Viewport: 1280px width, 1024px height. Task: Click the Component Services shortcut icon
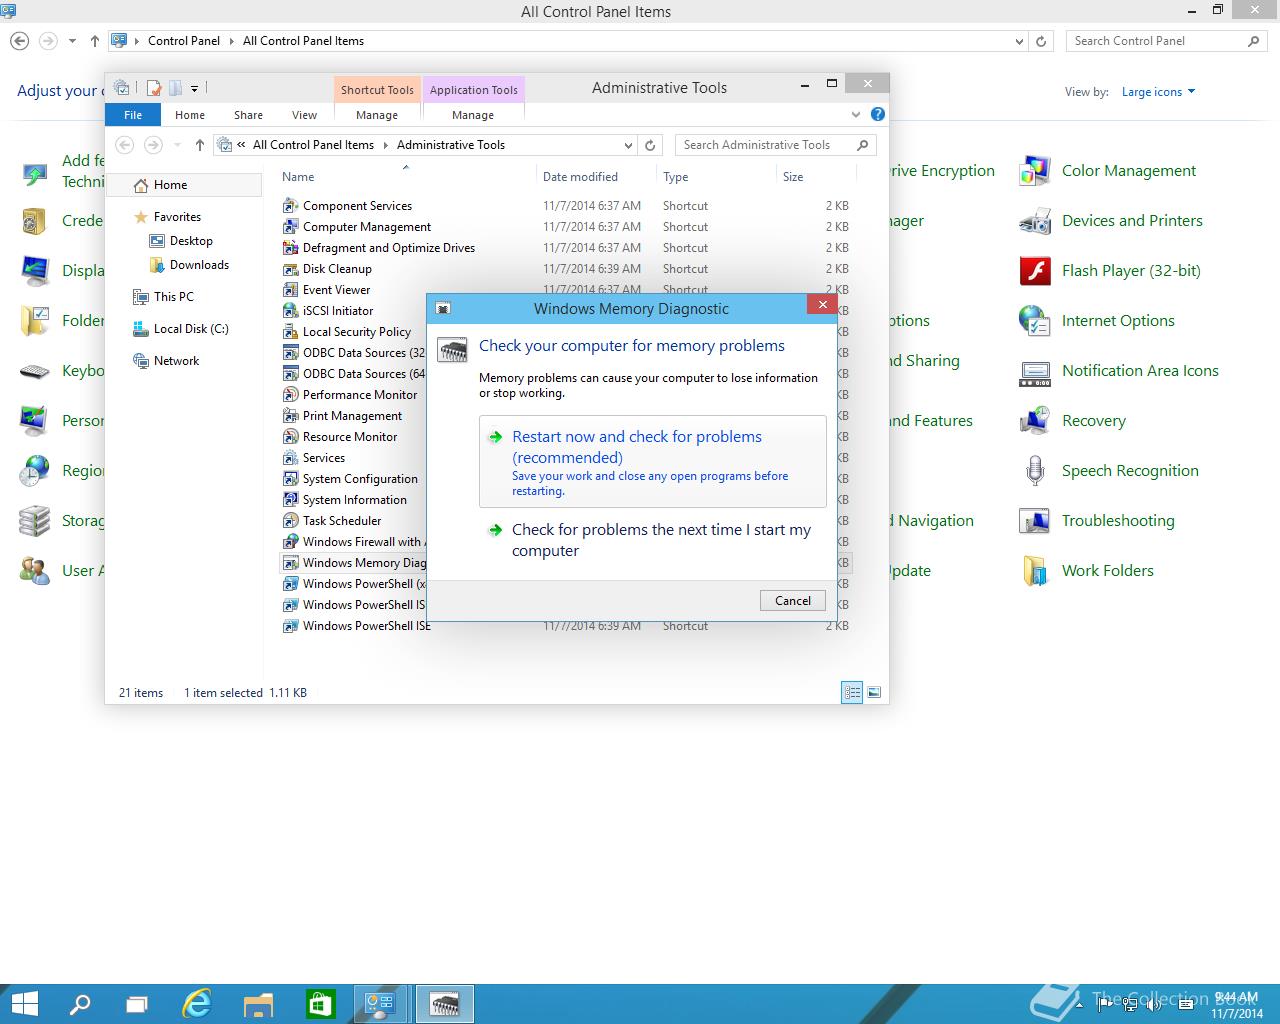coord(290,206)
